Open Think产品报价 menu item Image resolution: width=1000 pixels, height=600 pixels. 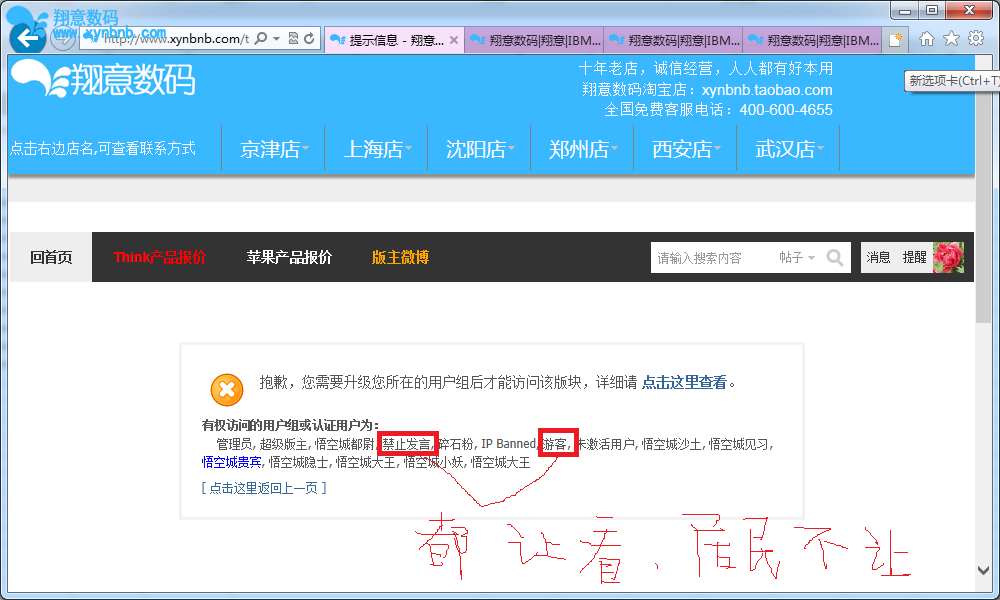click(x=159, y=257)
